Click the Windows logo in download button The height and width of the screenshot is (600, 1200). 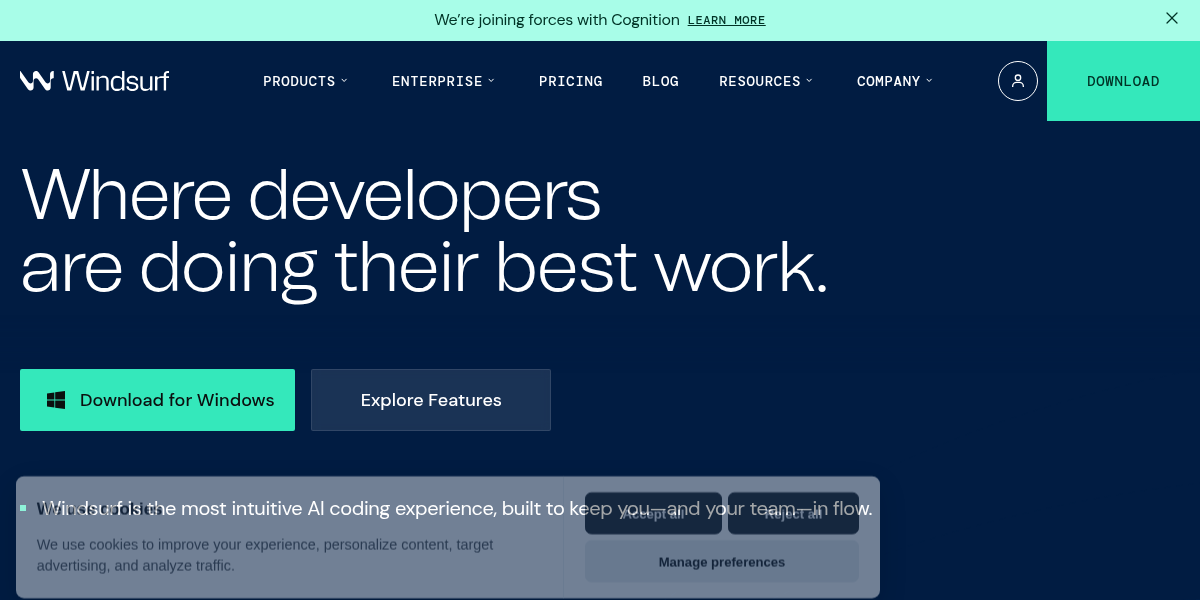56,400
